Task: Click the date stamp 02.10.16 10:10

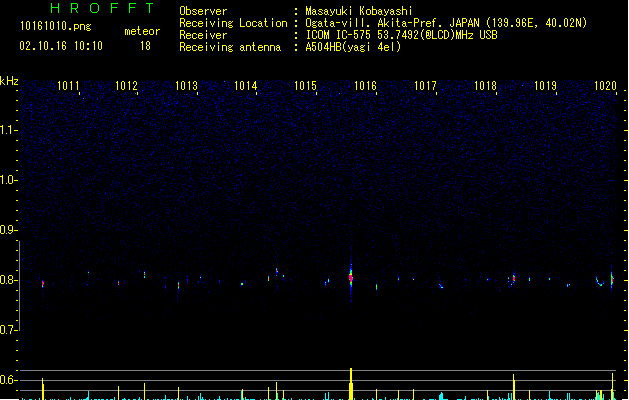Action: pos(61,46)
